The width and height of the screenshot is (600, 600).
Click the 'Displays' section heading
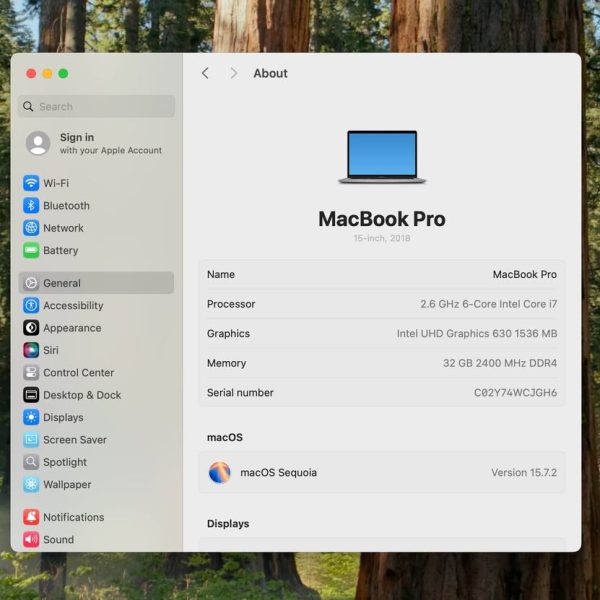[228, 523]
